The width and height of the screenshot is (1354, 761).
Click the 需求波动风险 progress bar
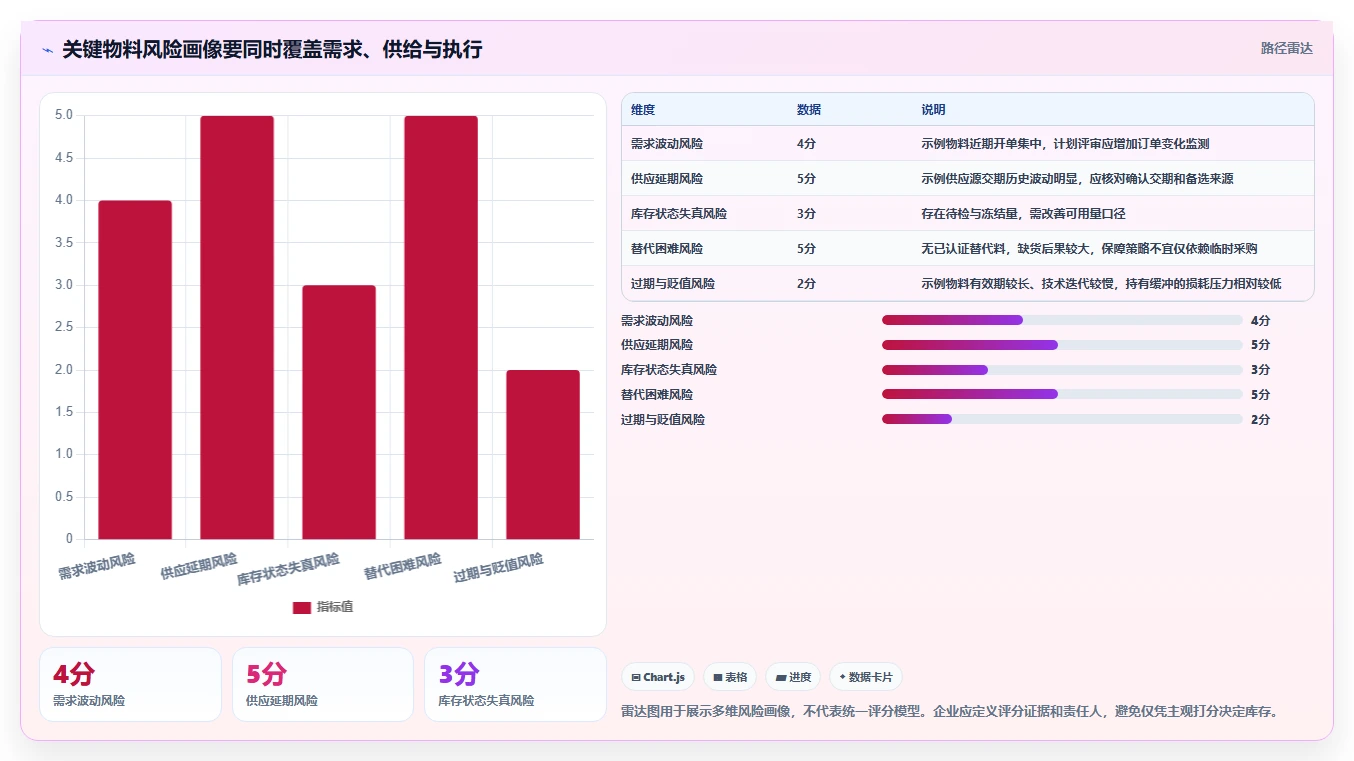pos(1062,320)
